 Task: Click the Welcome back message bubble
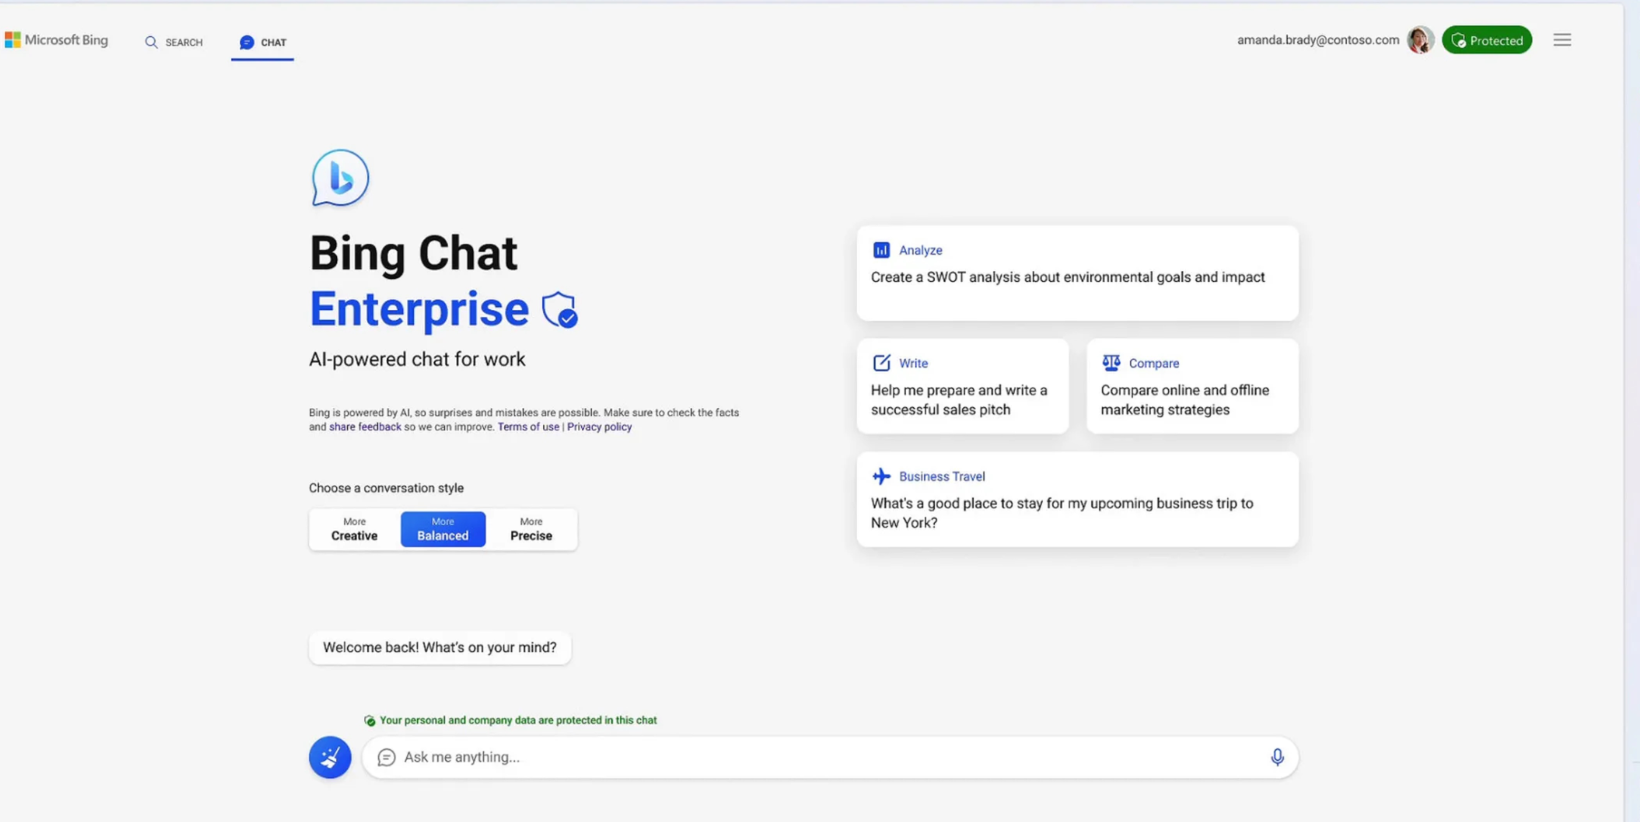(x=440, y=648)
